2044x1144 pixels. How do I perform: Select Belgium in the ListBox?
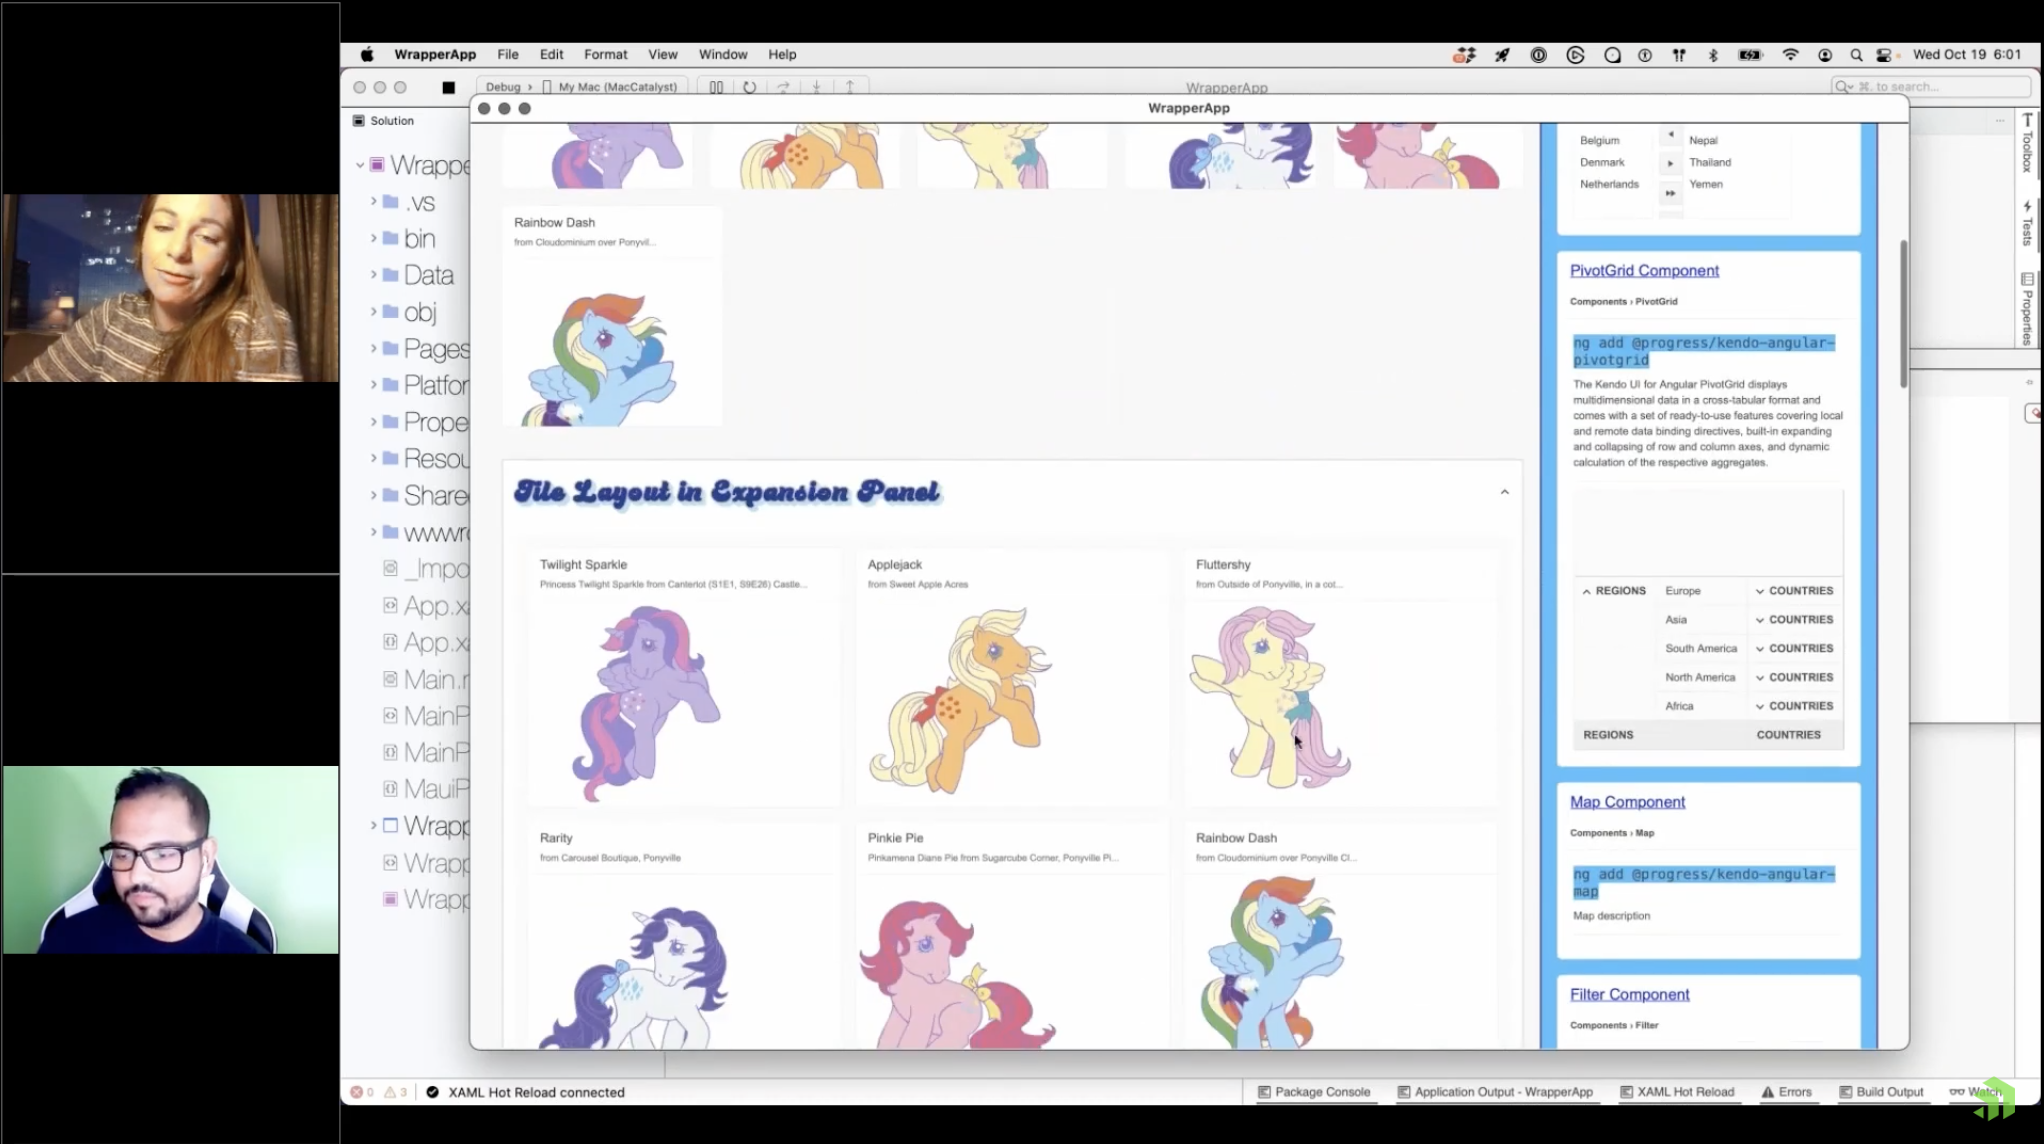1599,141
